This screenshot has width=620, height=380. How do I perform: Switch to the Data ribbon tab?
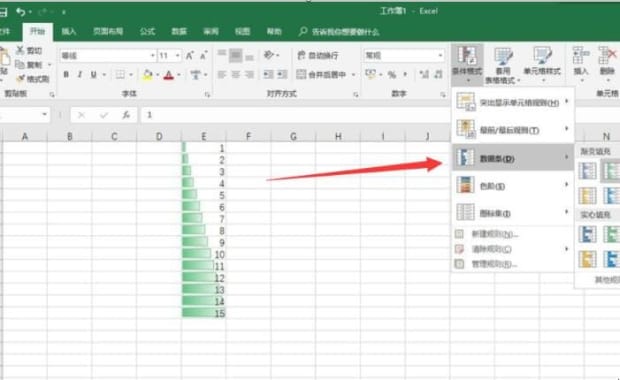(x=179, y=32)
